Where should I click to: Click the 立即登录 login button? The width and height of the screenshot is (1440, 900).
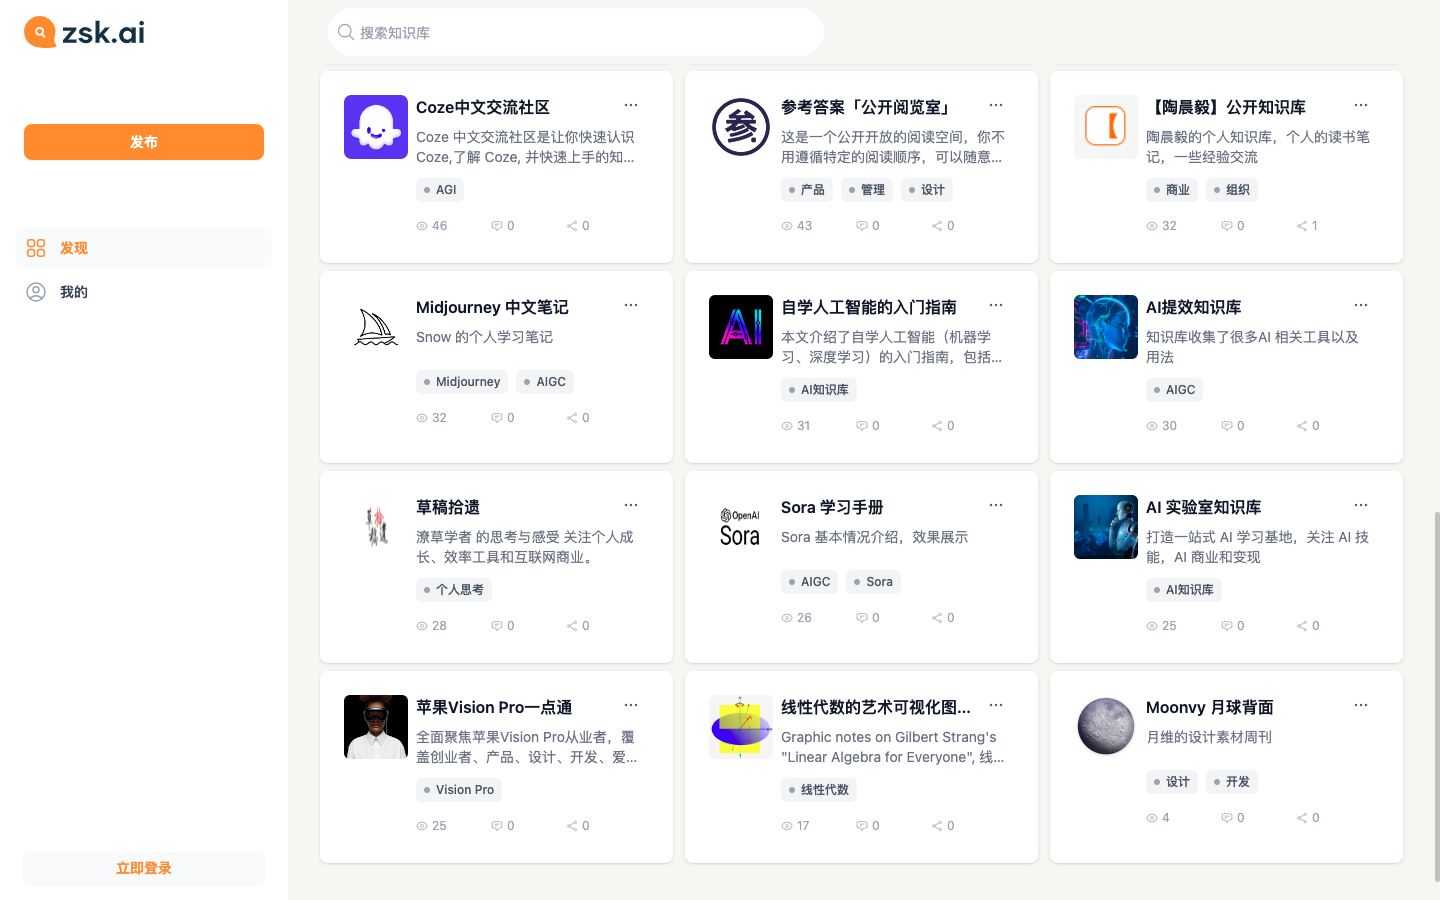[144, 868]
